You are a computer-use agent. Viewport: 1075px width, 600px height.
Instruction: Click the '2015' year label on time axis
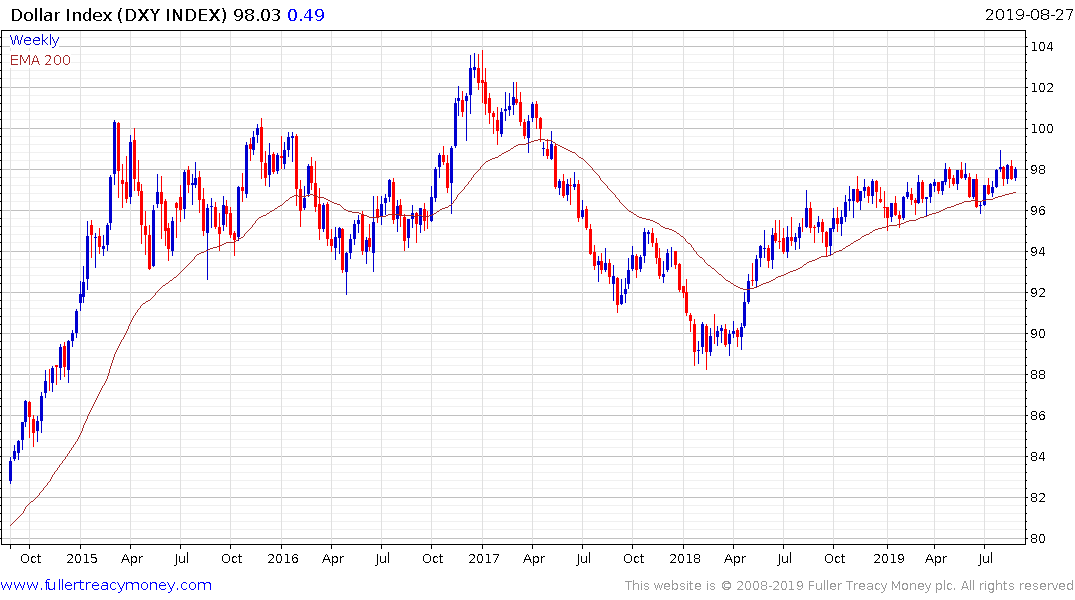pyautogui.click(x=82, y=559)
